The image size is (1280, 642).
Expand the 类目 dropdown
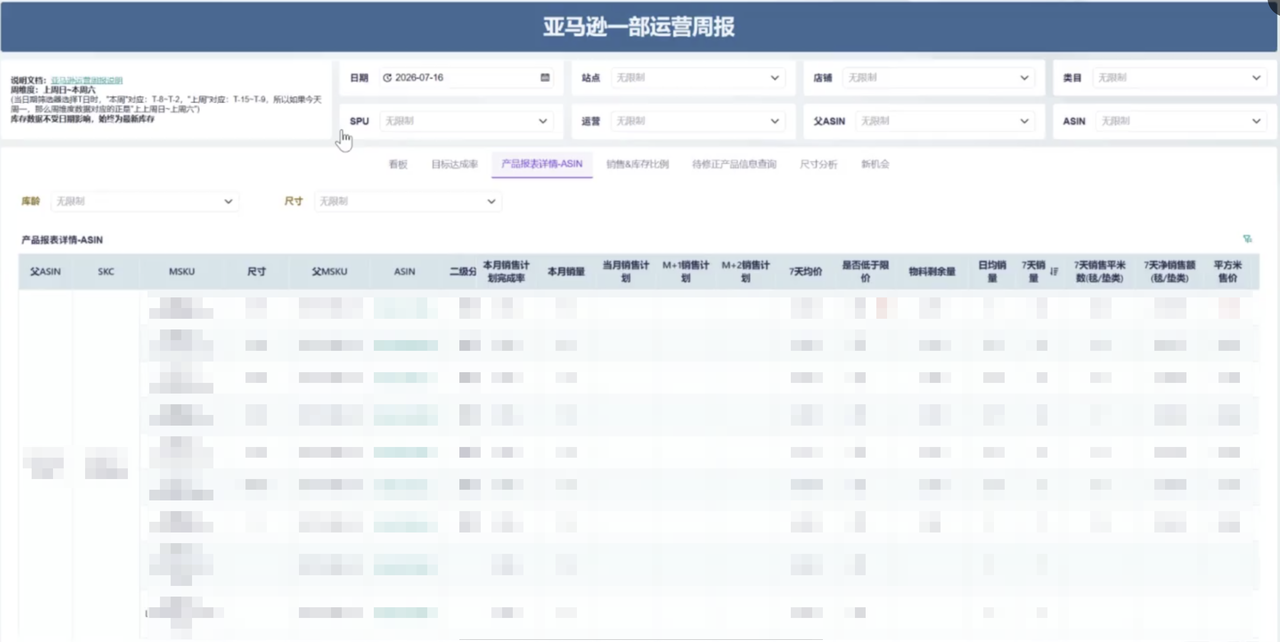(1180, 77)
